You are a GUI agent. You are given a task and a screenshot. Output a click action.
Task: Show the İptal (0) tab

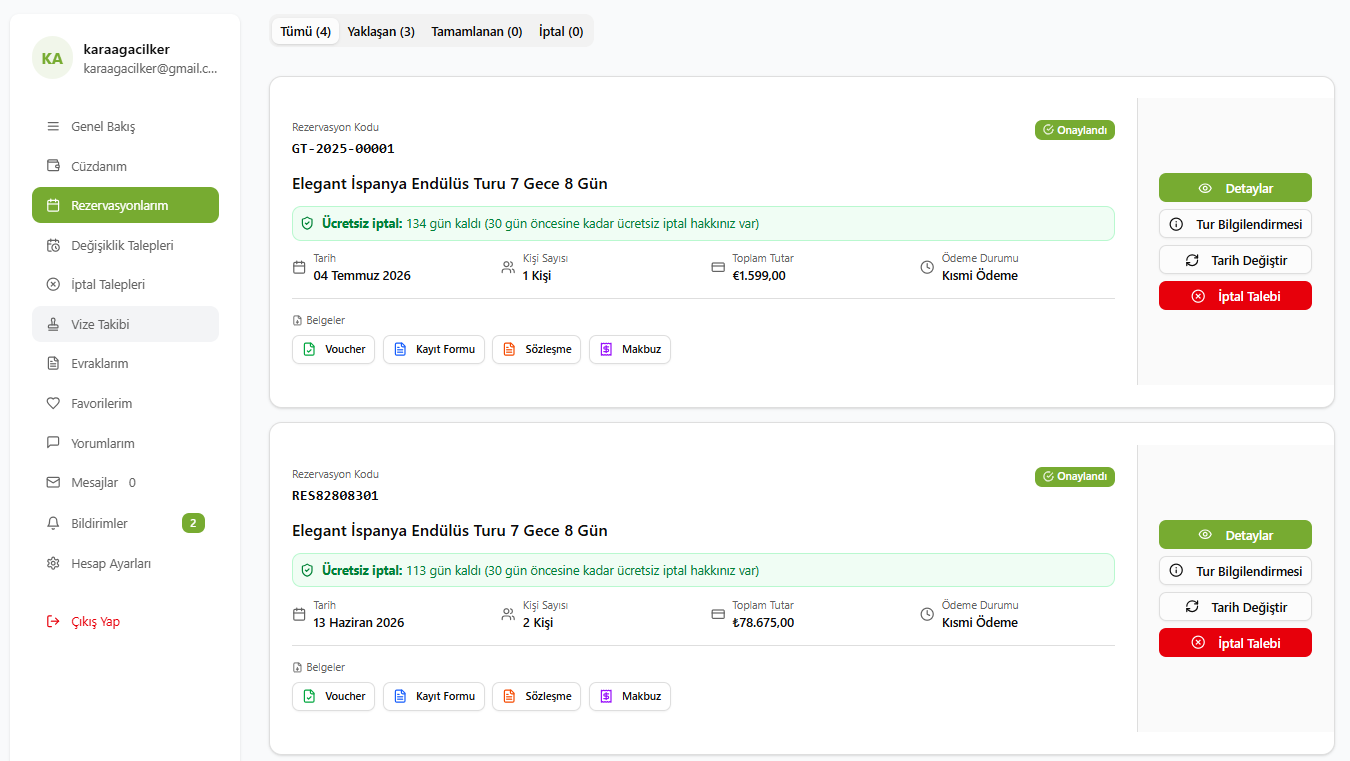[x=561, y=31]
